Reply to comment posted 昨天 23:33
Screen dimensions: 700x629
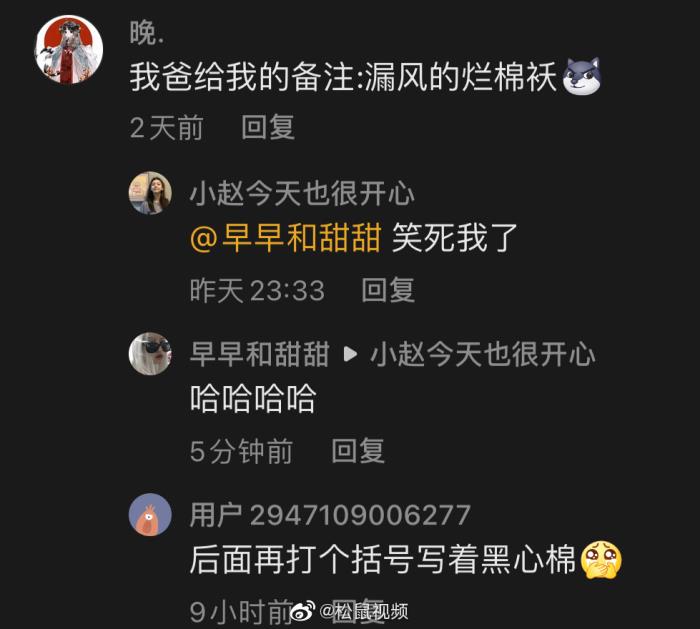point(388,290)
